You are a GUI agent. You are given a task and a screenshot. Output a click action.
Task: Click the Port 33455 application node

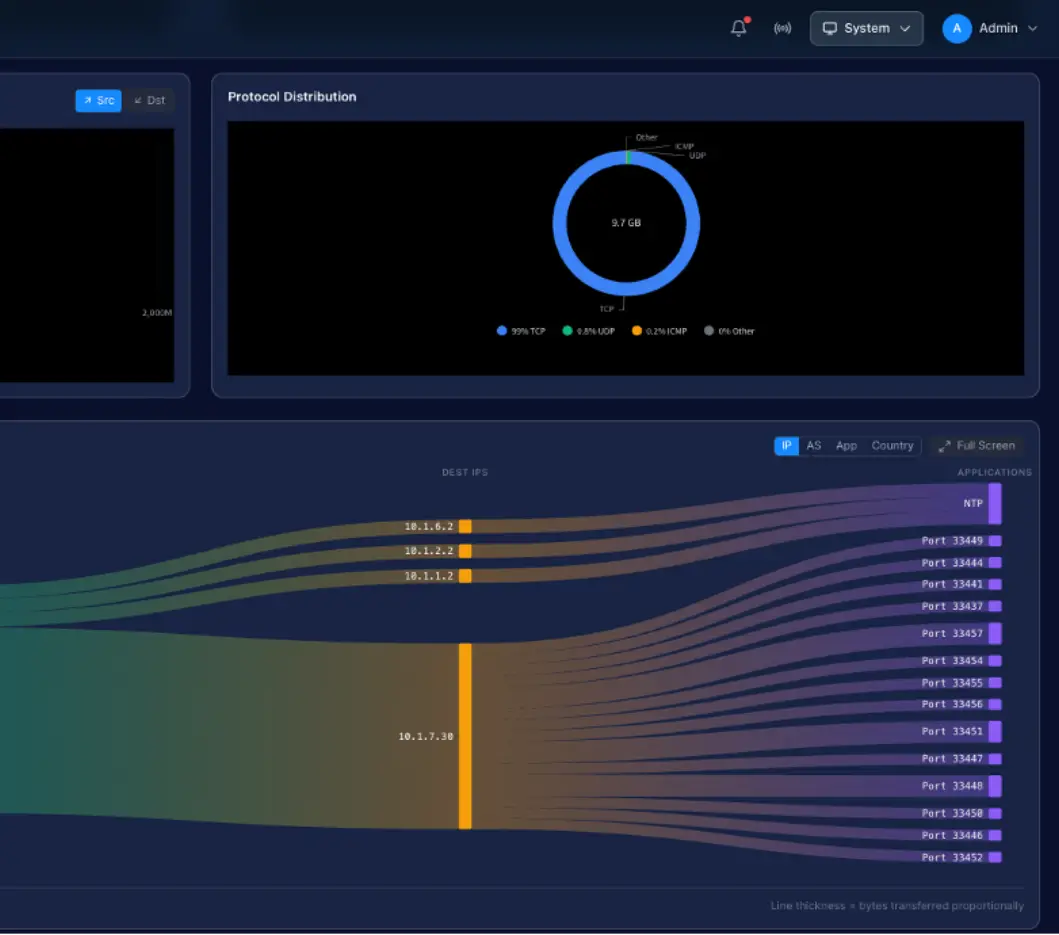[994, 683]
